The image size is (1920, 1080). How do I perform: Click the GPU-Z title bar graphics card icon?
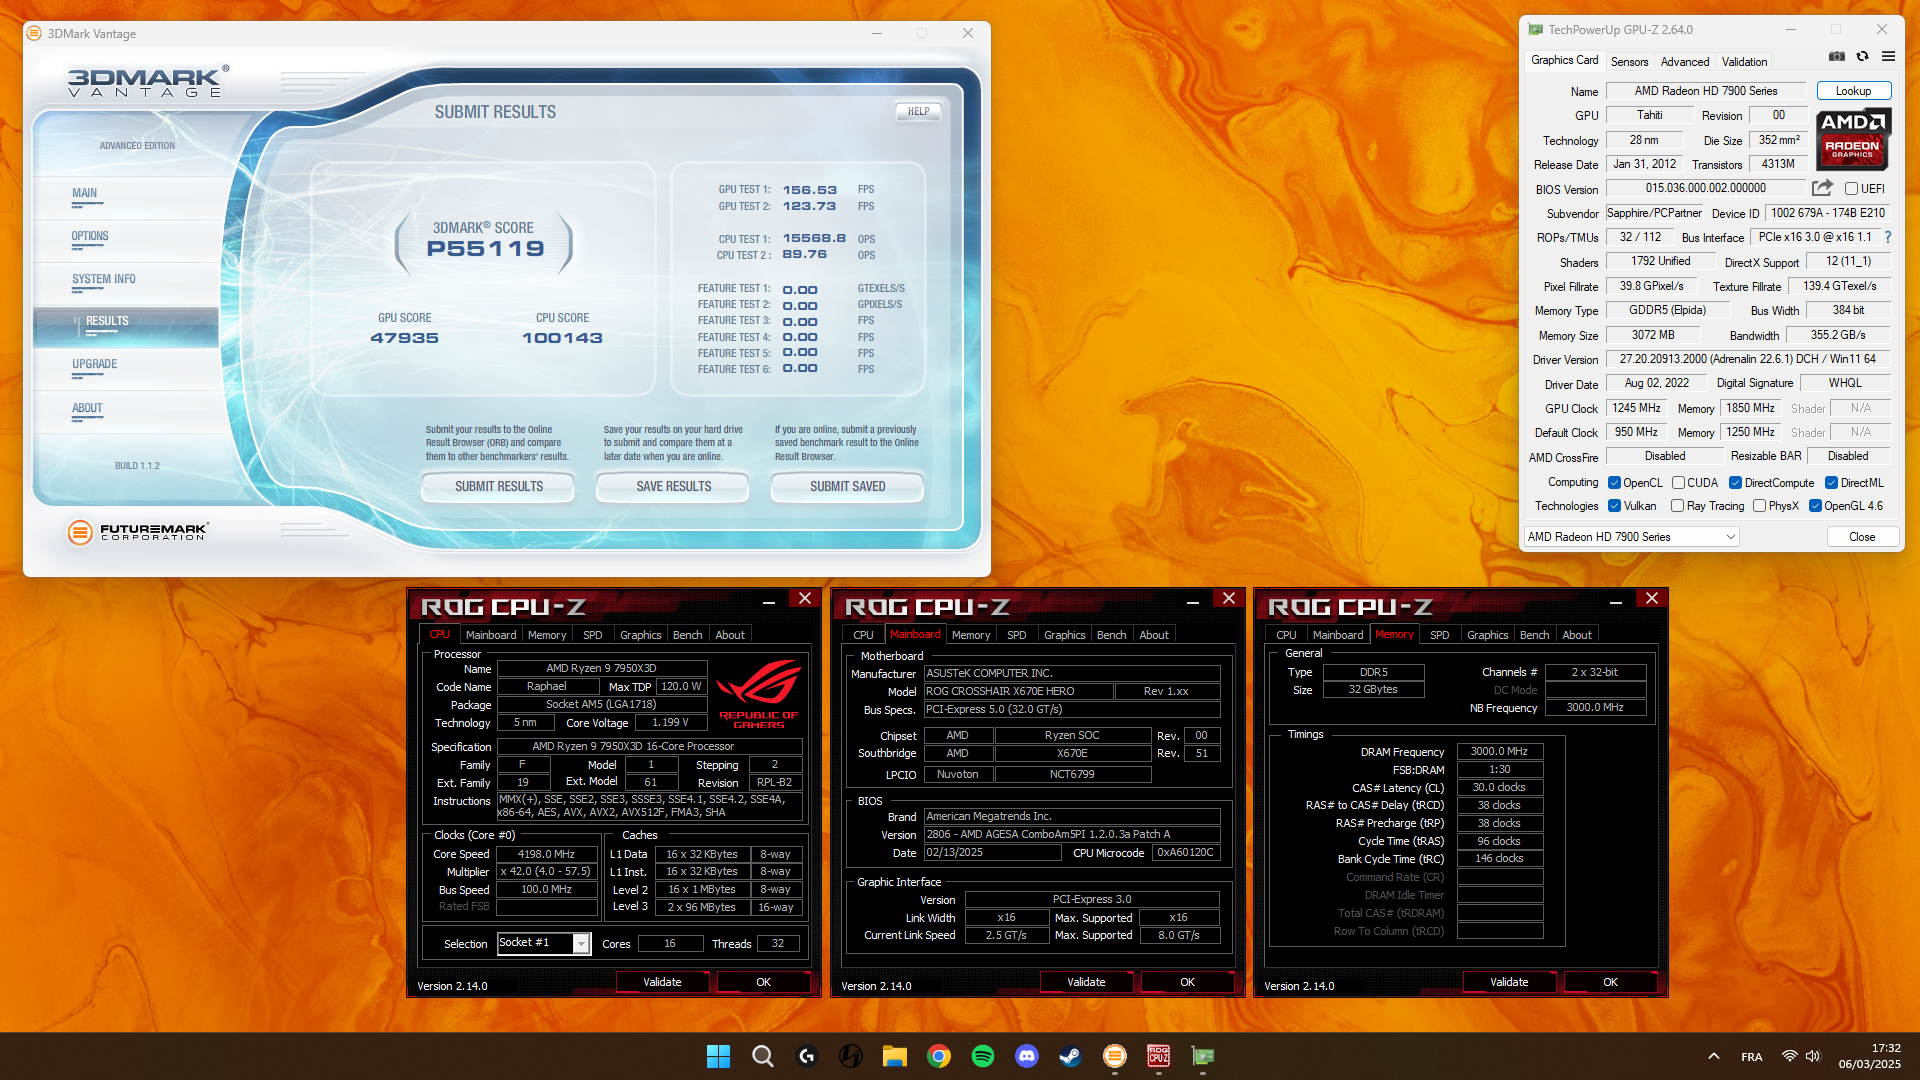pyautogui.click(x=1535, y=30)
